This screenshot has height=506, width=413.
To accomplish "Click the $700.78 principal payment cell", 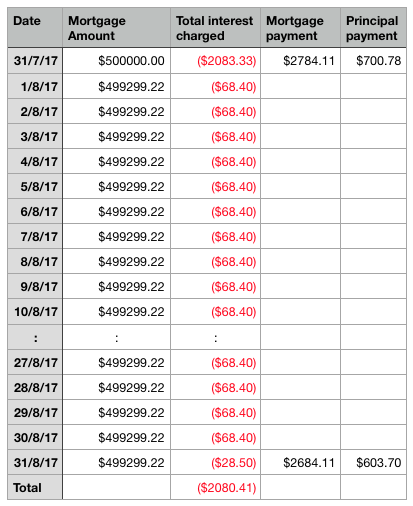I will [x=373, y=61].
